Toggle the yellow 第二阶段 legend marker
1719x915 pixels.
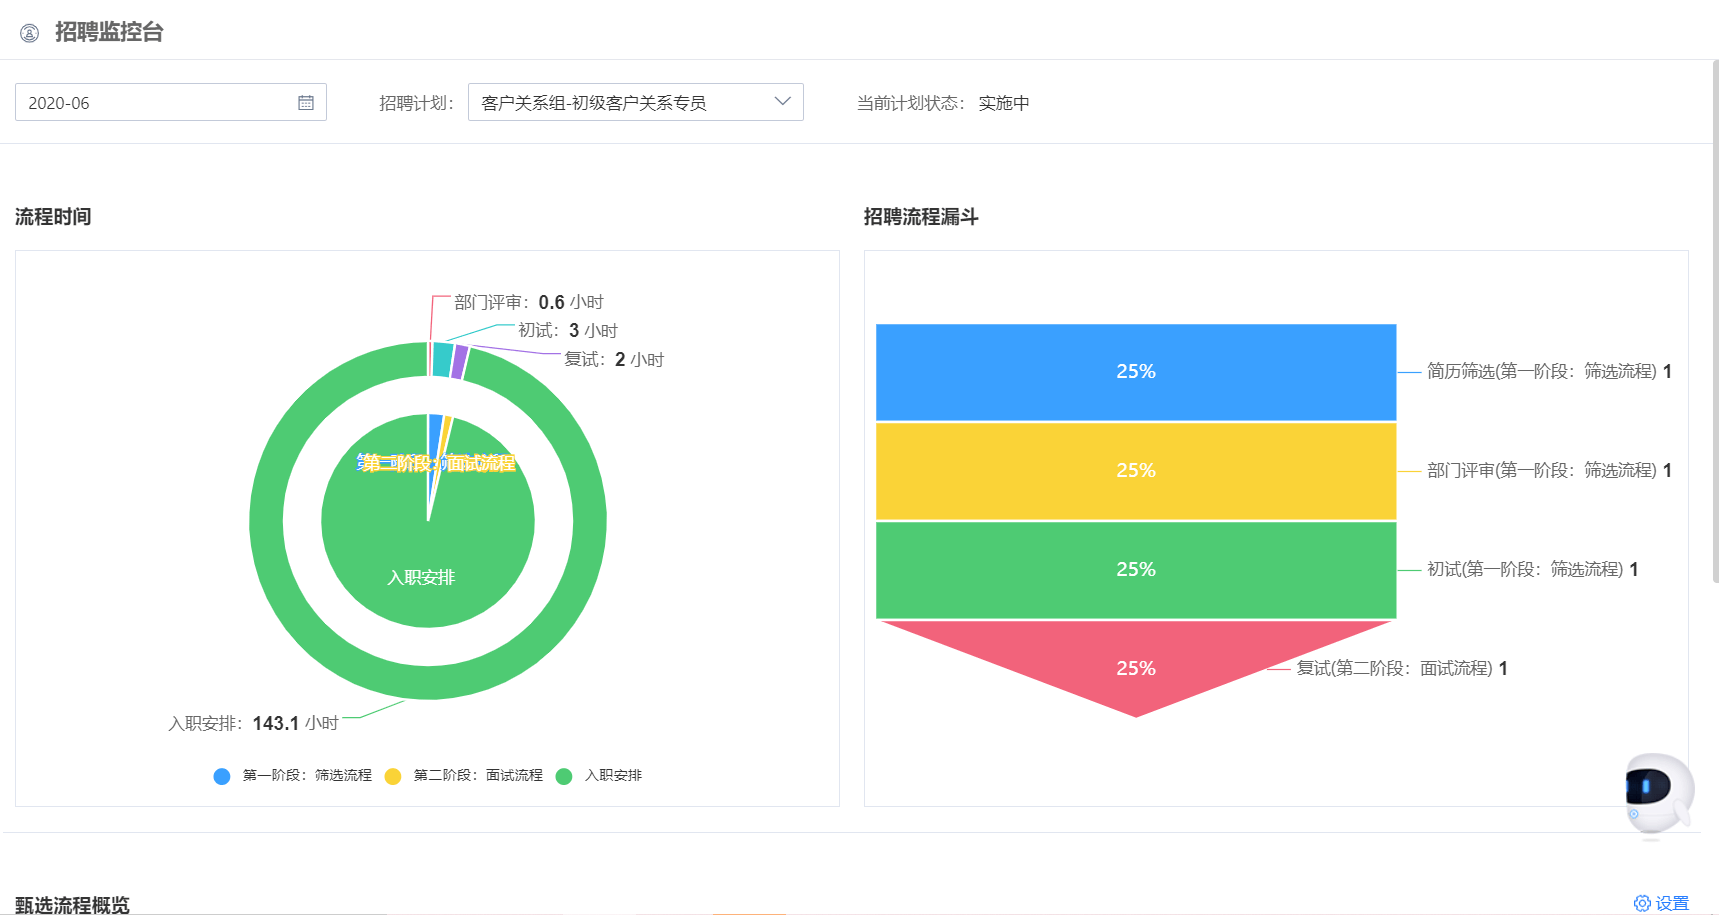[x=393, y=776]
